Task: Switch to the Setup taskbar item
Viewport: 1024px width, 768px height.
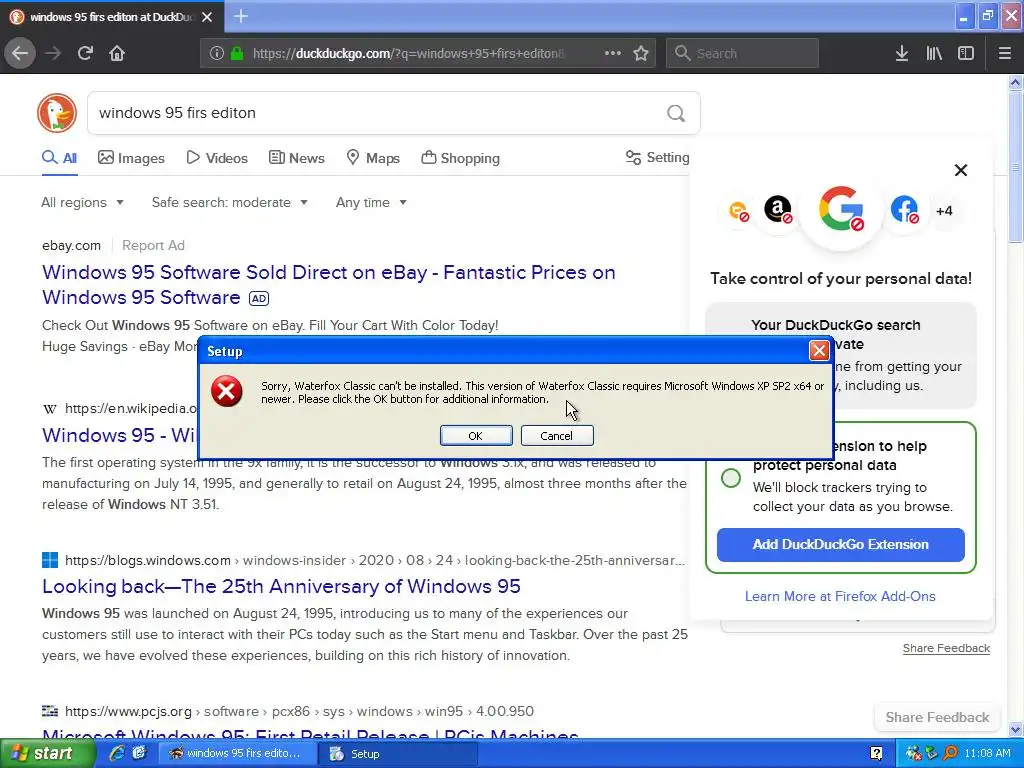Action: tap(398, 754)
